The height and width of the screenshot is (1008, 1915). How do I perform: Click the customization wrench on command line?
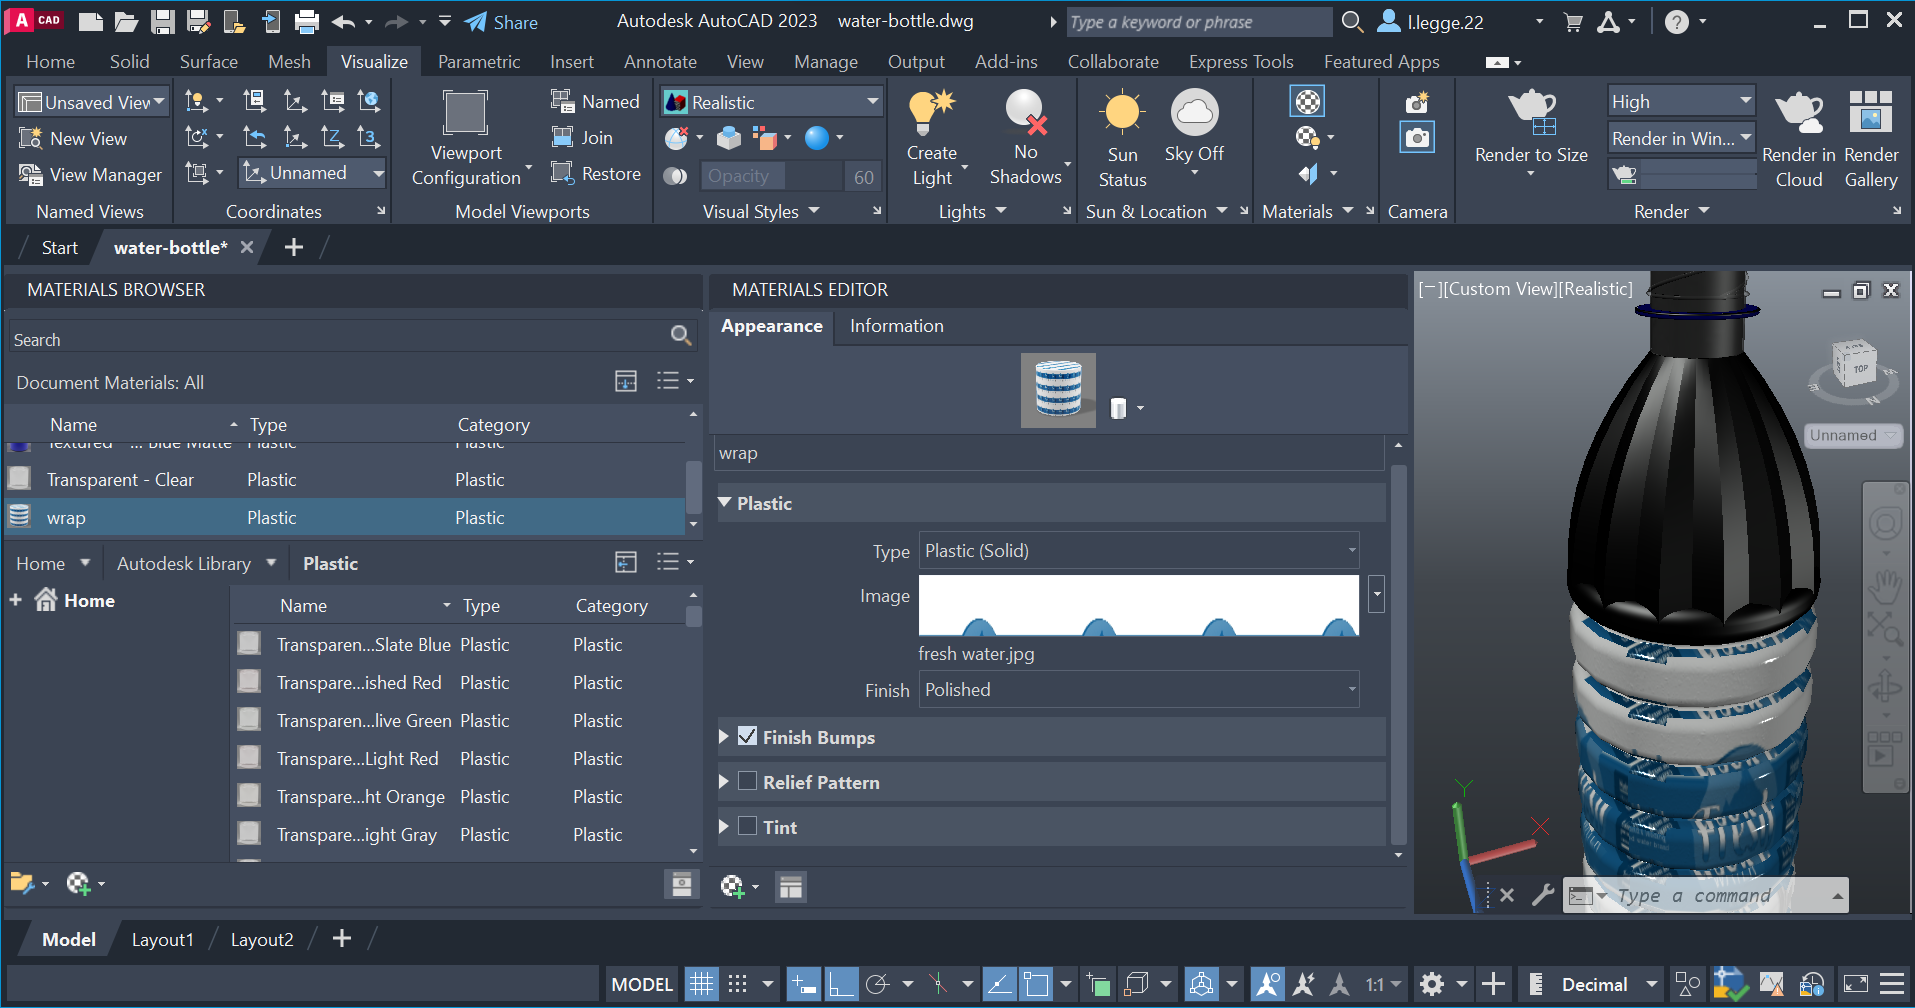tap(1543, 895)
